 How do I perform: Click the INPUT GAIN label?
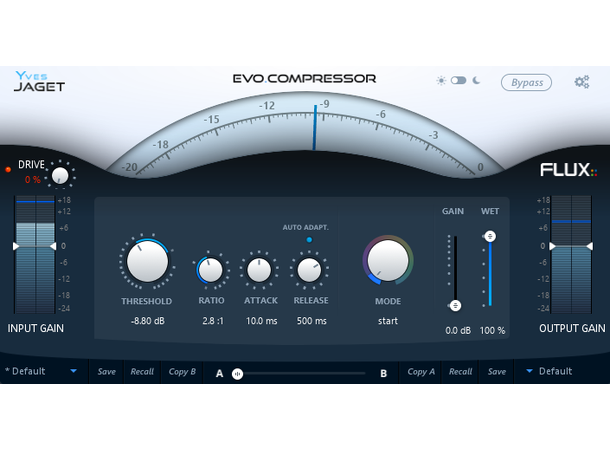pyautogui.click(x=35, y=328)
